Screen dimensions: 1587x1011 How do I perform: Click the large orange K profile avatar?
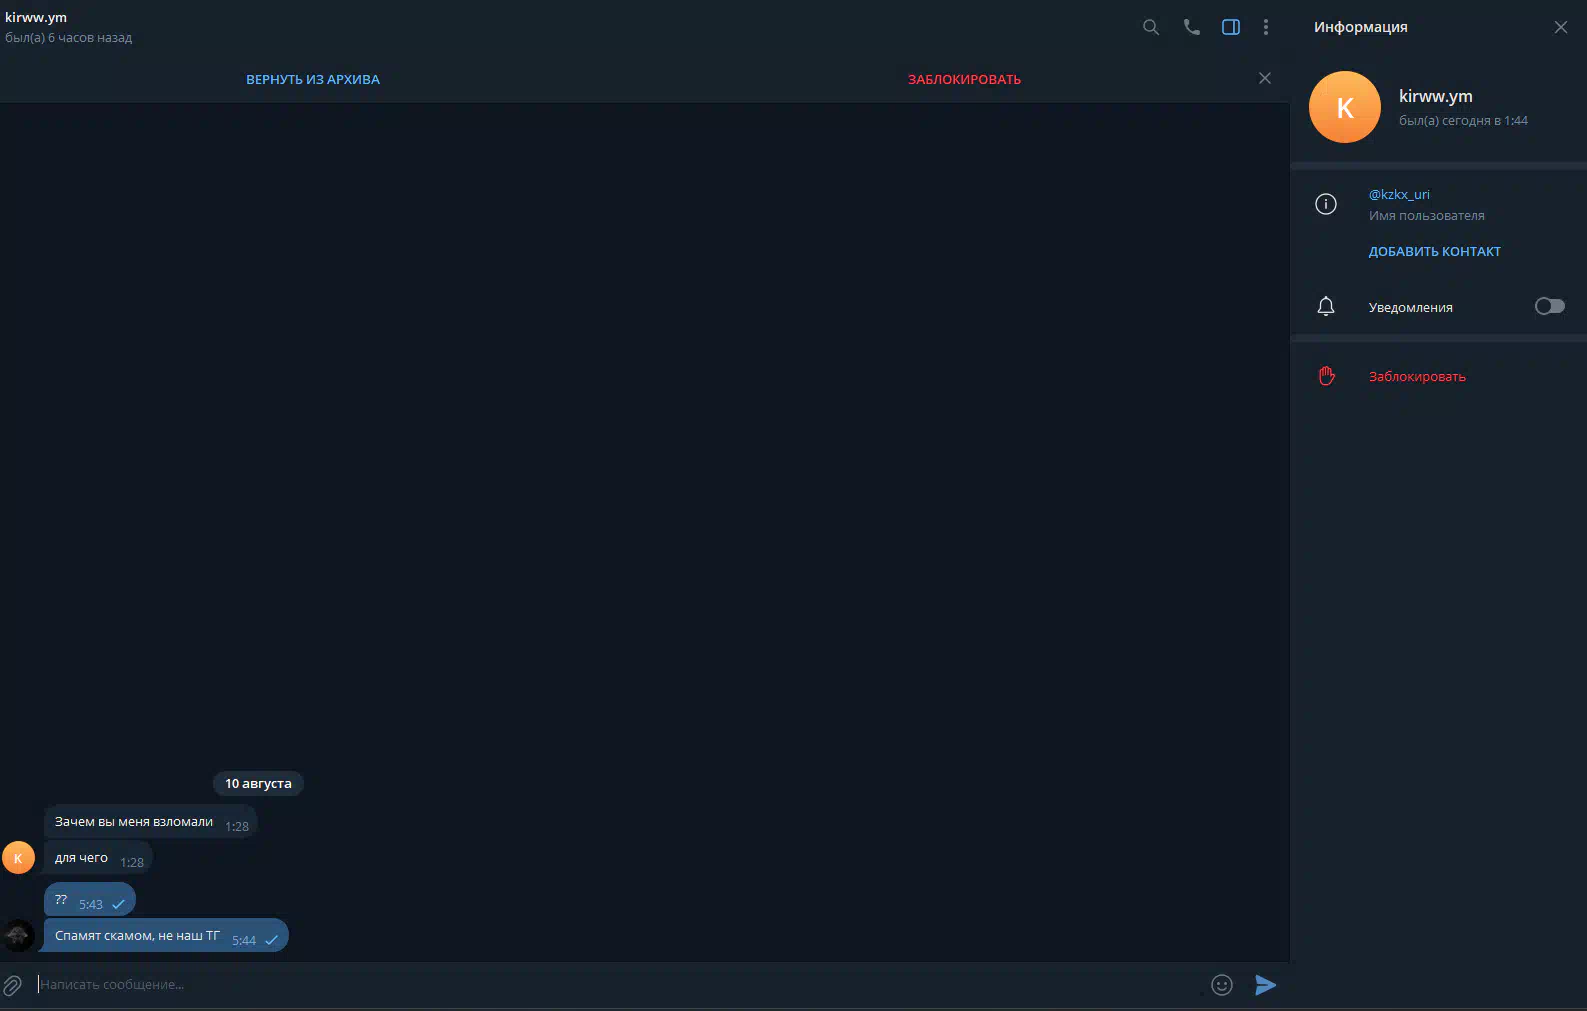(x=1345, y=107)
